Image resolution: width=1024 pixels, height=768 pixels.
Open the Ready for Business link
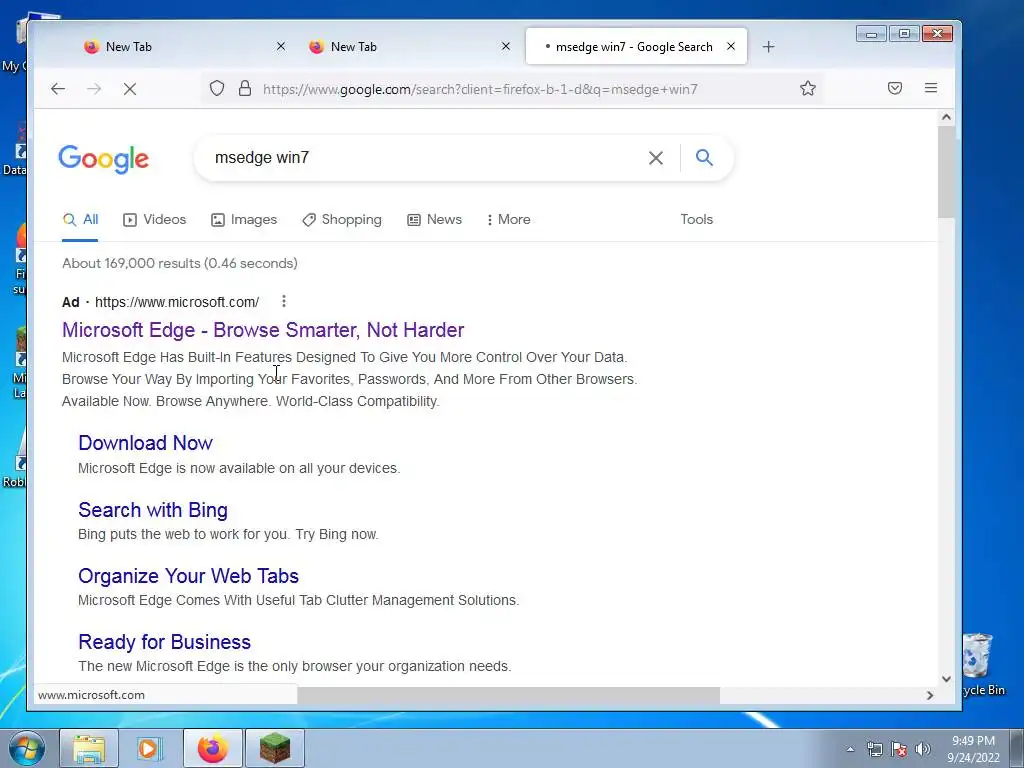(x=165, y=641)
